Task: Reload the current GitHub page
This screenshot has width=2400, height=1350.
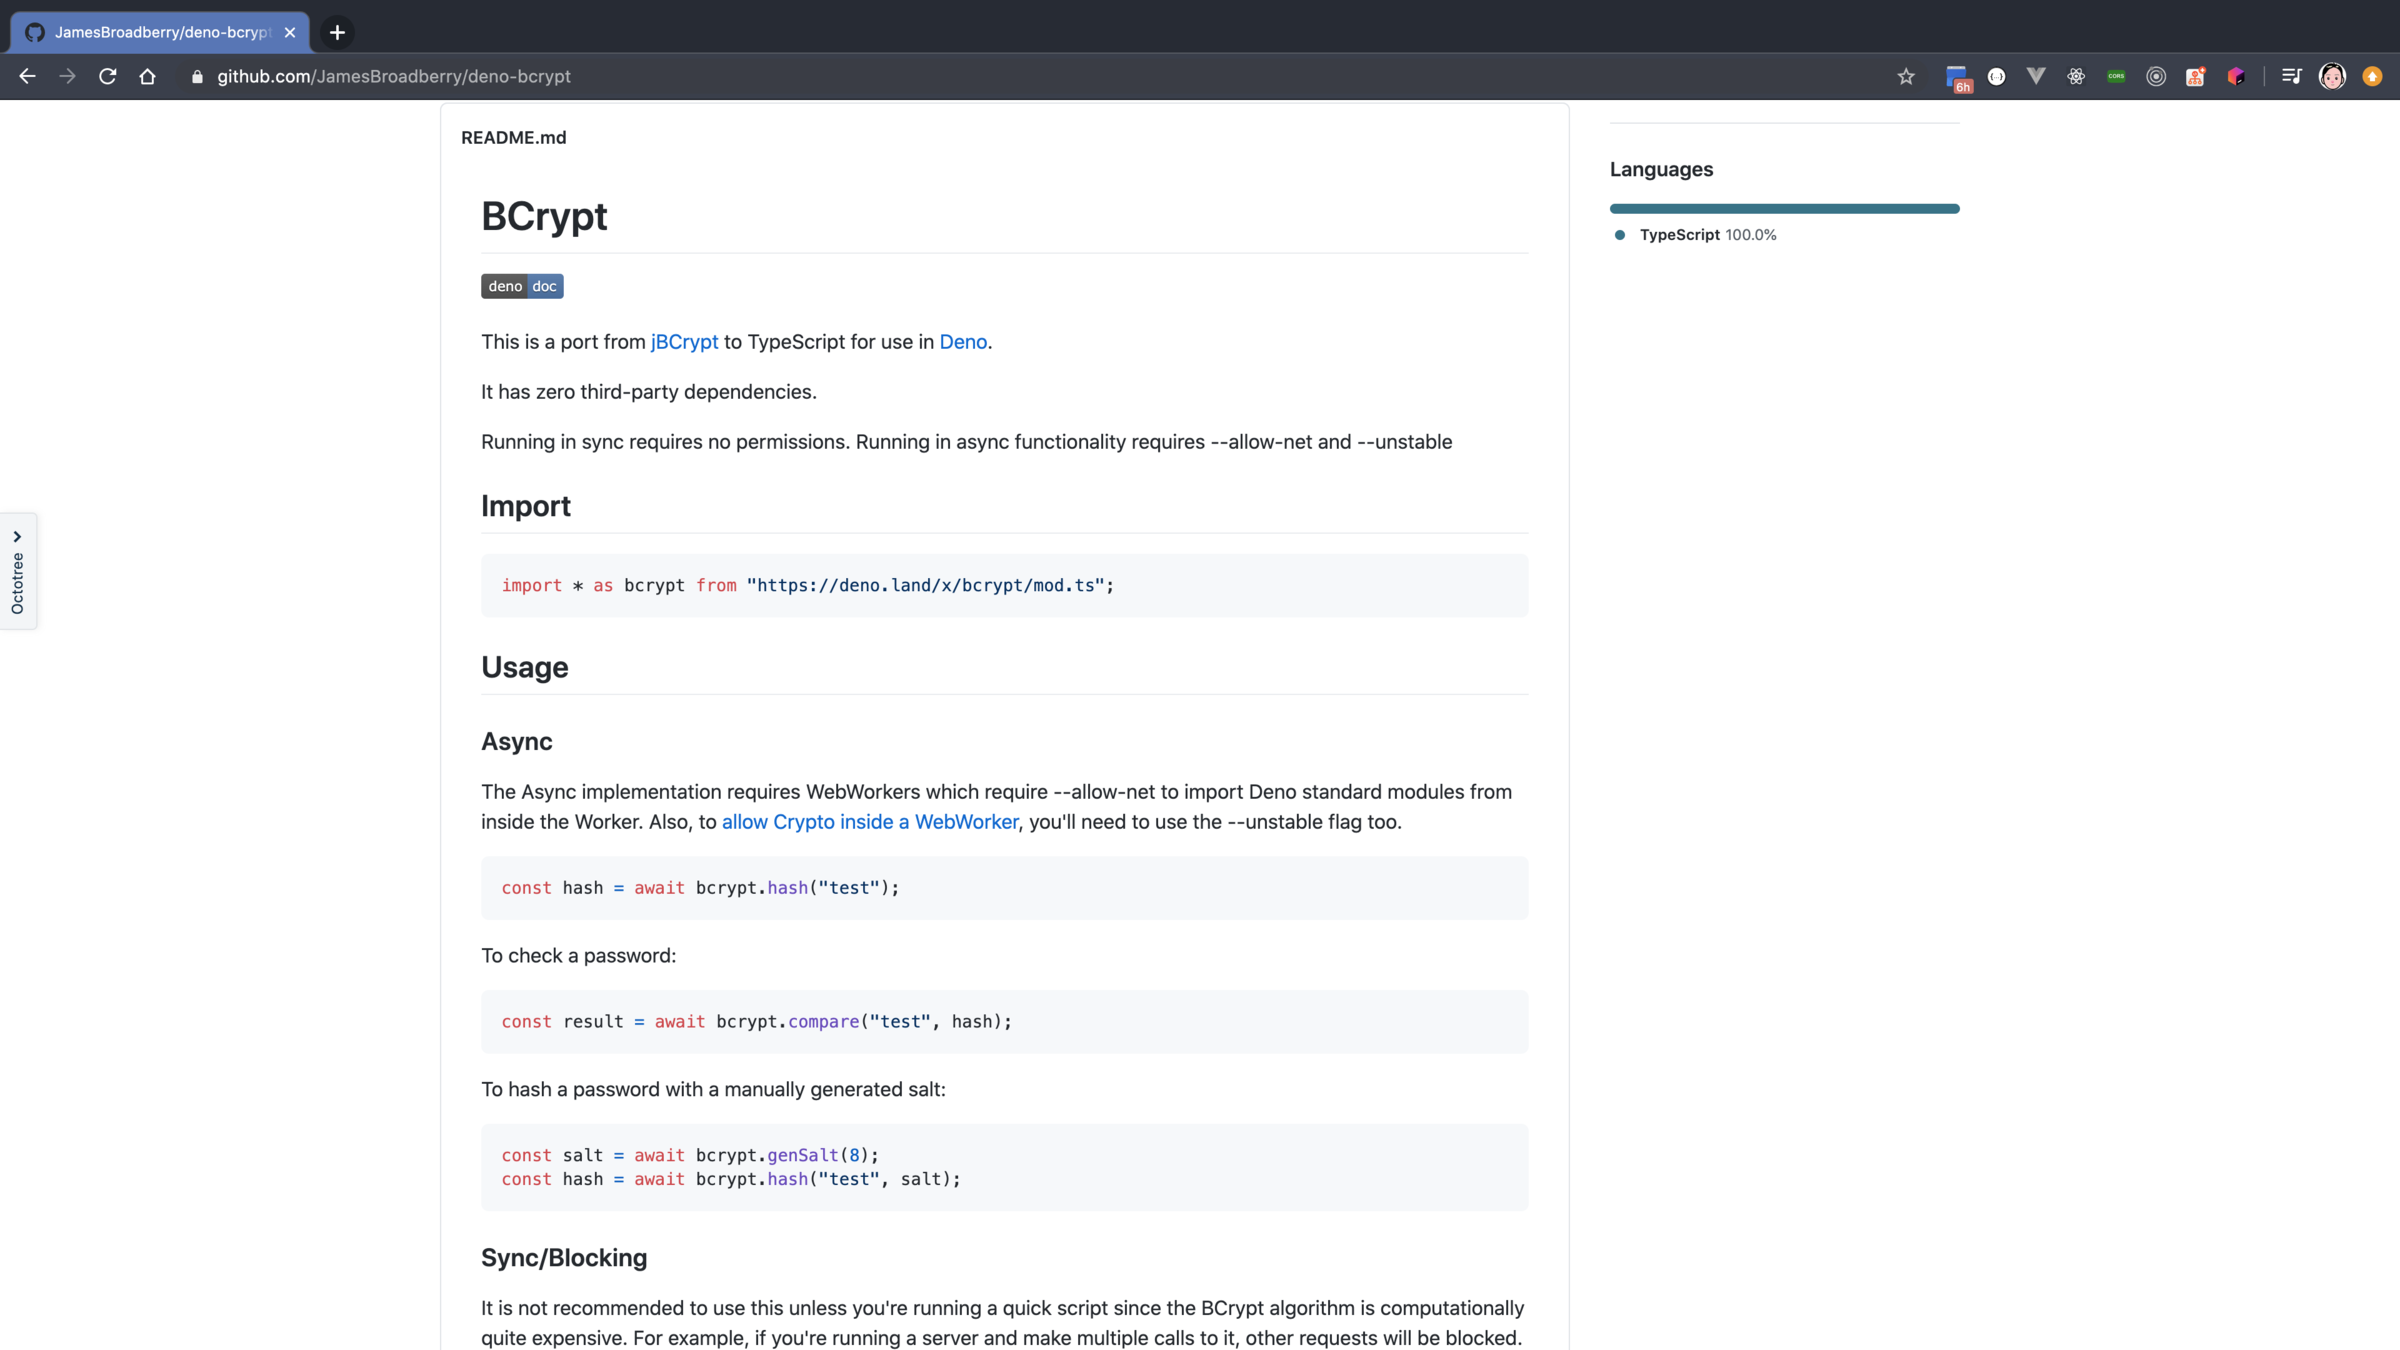Action: pyautogui.click(x=108, y=76)
